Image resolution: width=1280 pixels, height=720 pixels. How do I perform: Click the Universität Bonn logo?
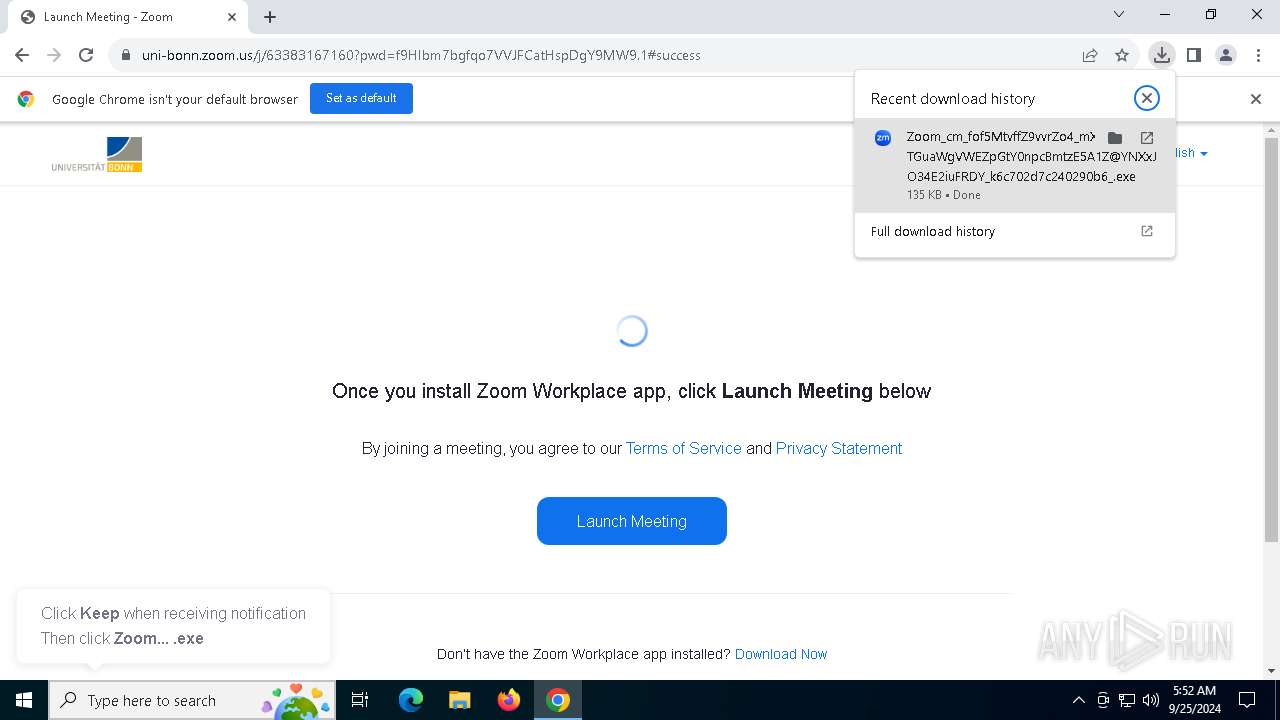tap(97, 154)
